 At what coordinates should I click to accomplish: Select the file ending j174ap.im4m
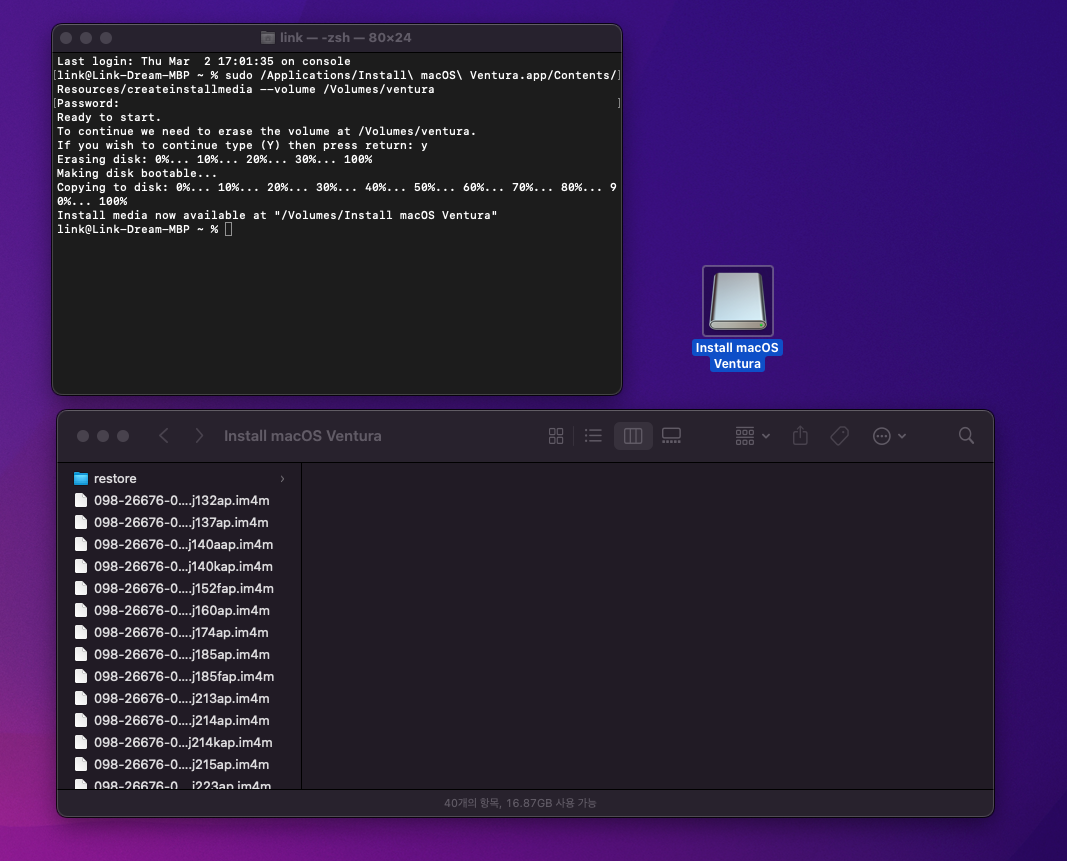[180, 632]
